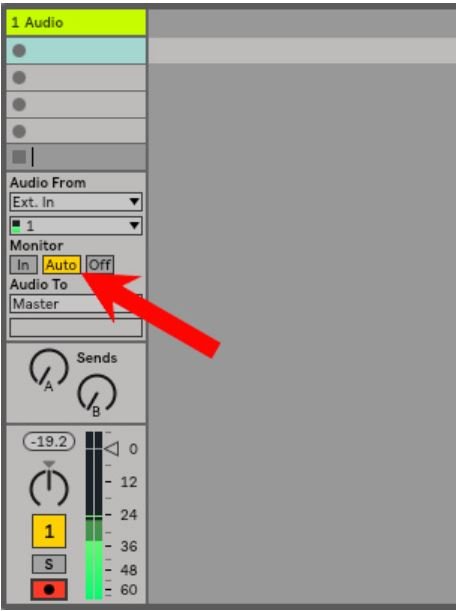Image resolution: width=456 pixels, height=611 pixels.
Task: Solo the track using the S button
Action: tap(49, 564)
